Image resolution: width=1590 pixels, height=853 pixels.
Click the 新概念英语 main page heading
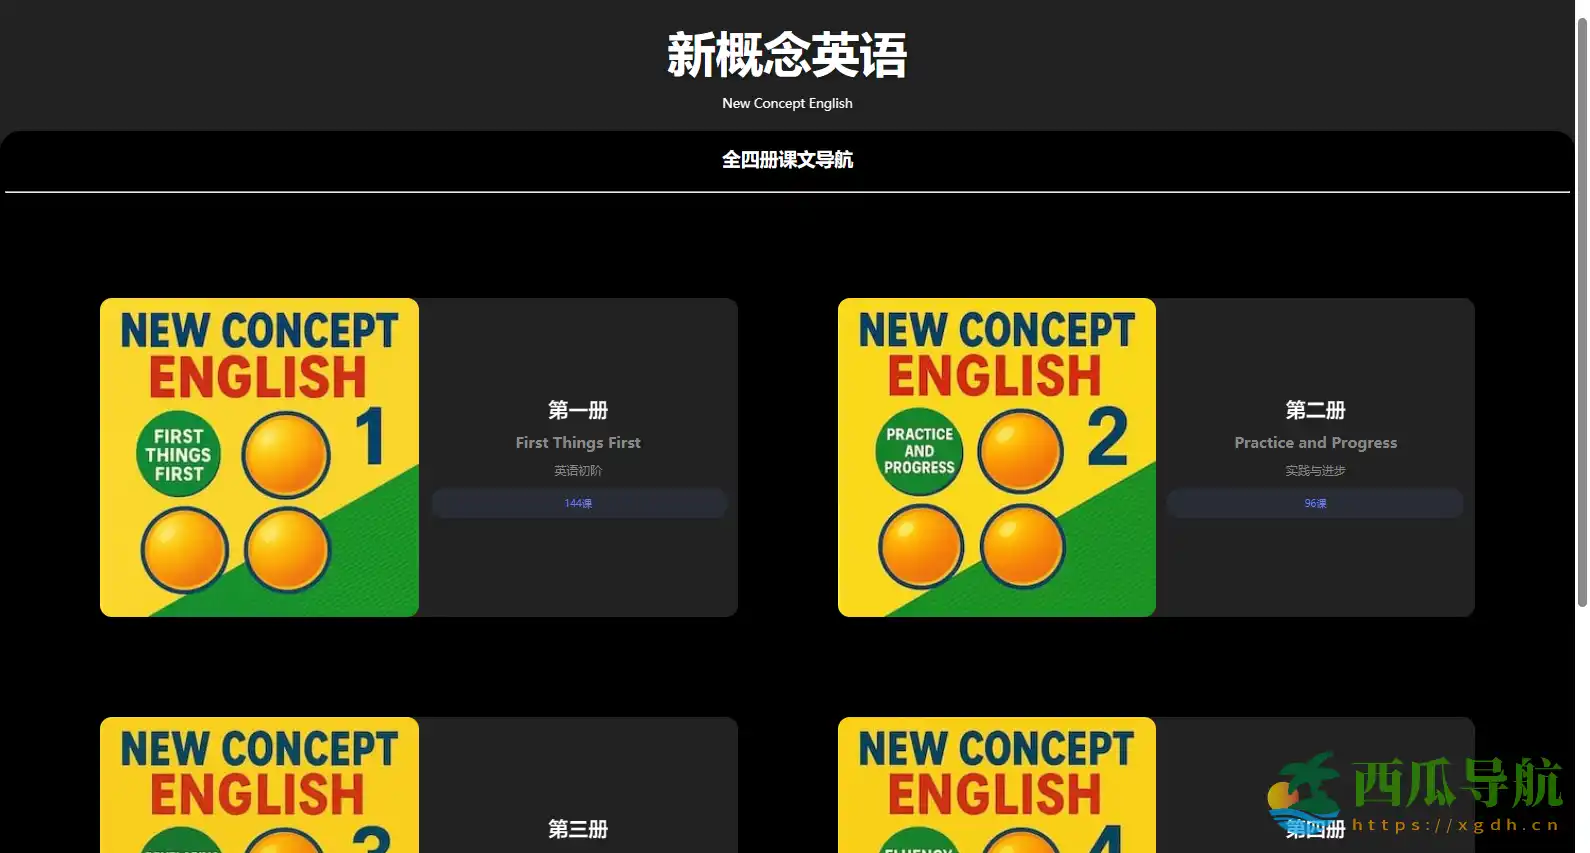point(787,55)
